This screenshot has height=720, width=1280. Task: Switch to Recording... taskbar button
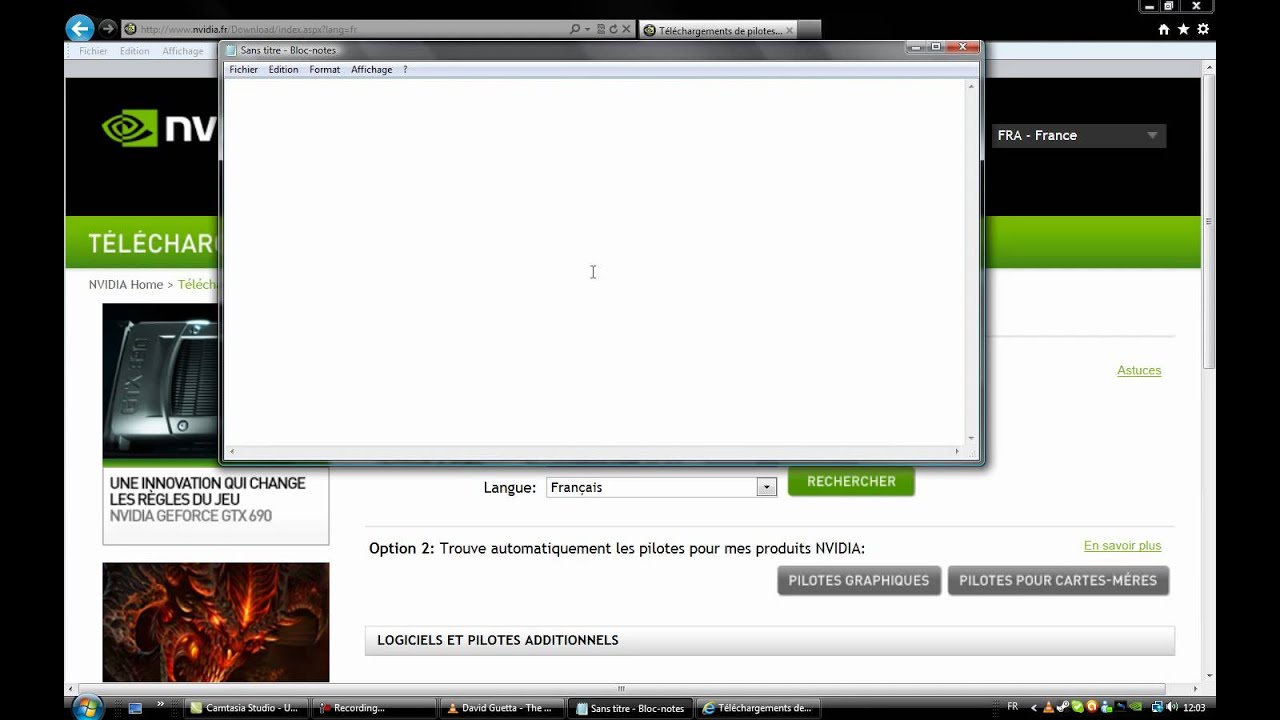tap(376, 708)
